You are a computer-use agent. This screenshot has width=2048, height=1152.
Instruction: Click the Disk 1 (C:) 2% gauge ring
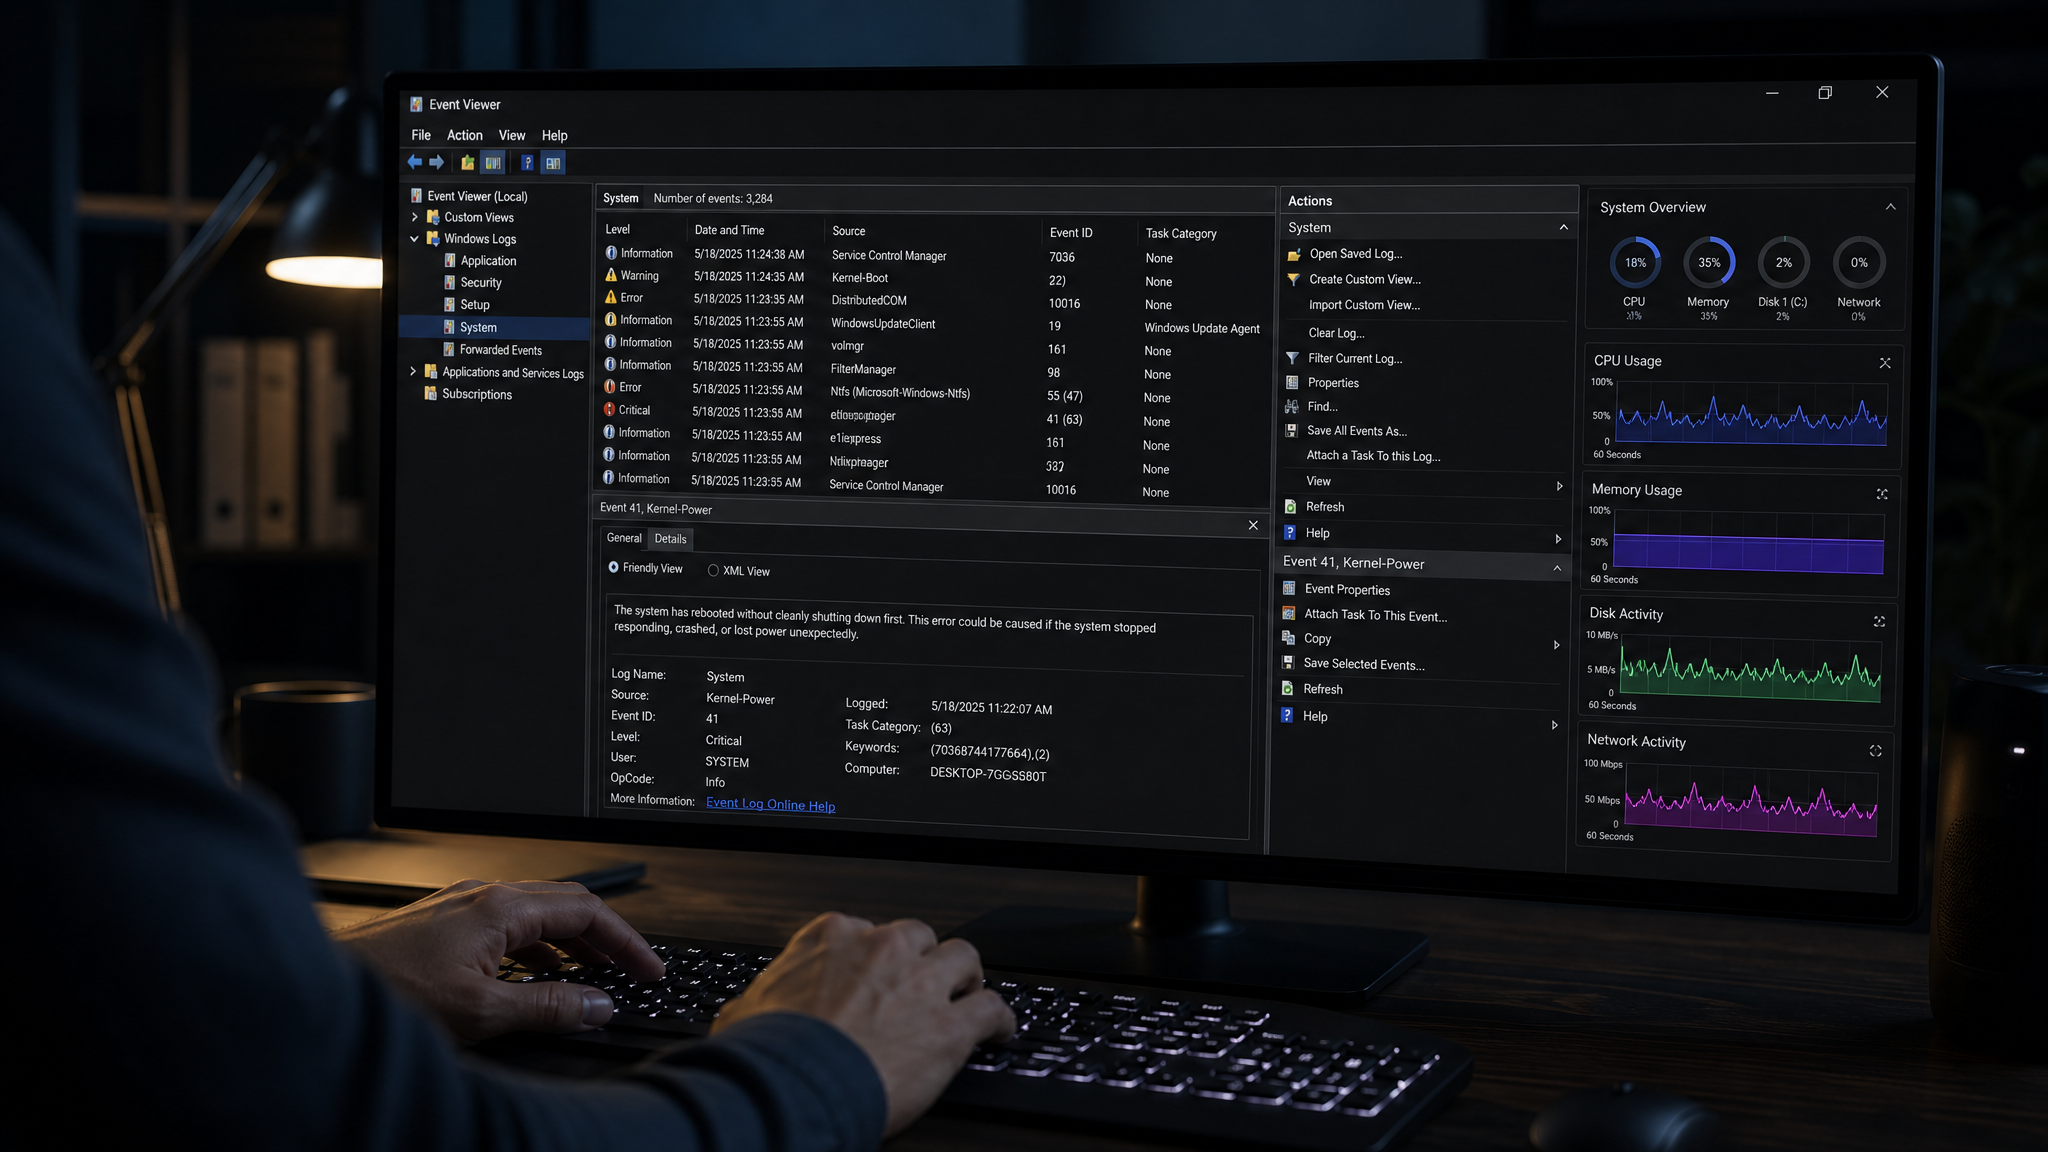click(1783, 263)
